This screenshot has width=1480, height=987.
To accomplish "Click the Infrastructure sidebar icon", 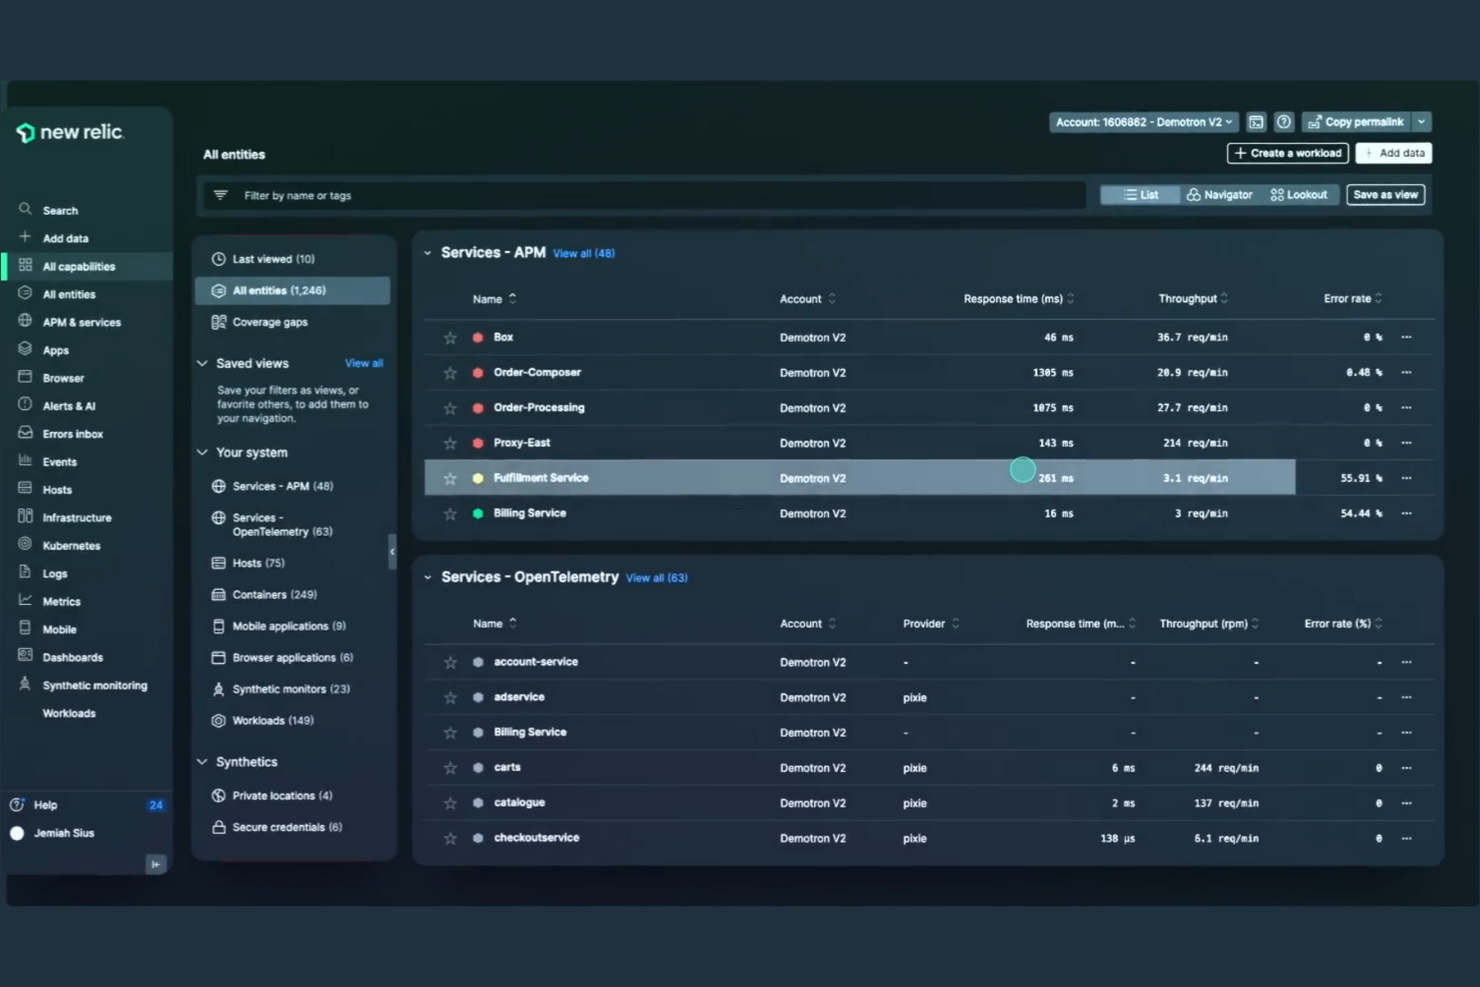I will (x=25, y=517).
